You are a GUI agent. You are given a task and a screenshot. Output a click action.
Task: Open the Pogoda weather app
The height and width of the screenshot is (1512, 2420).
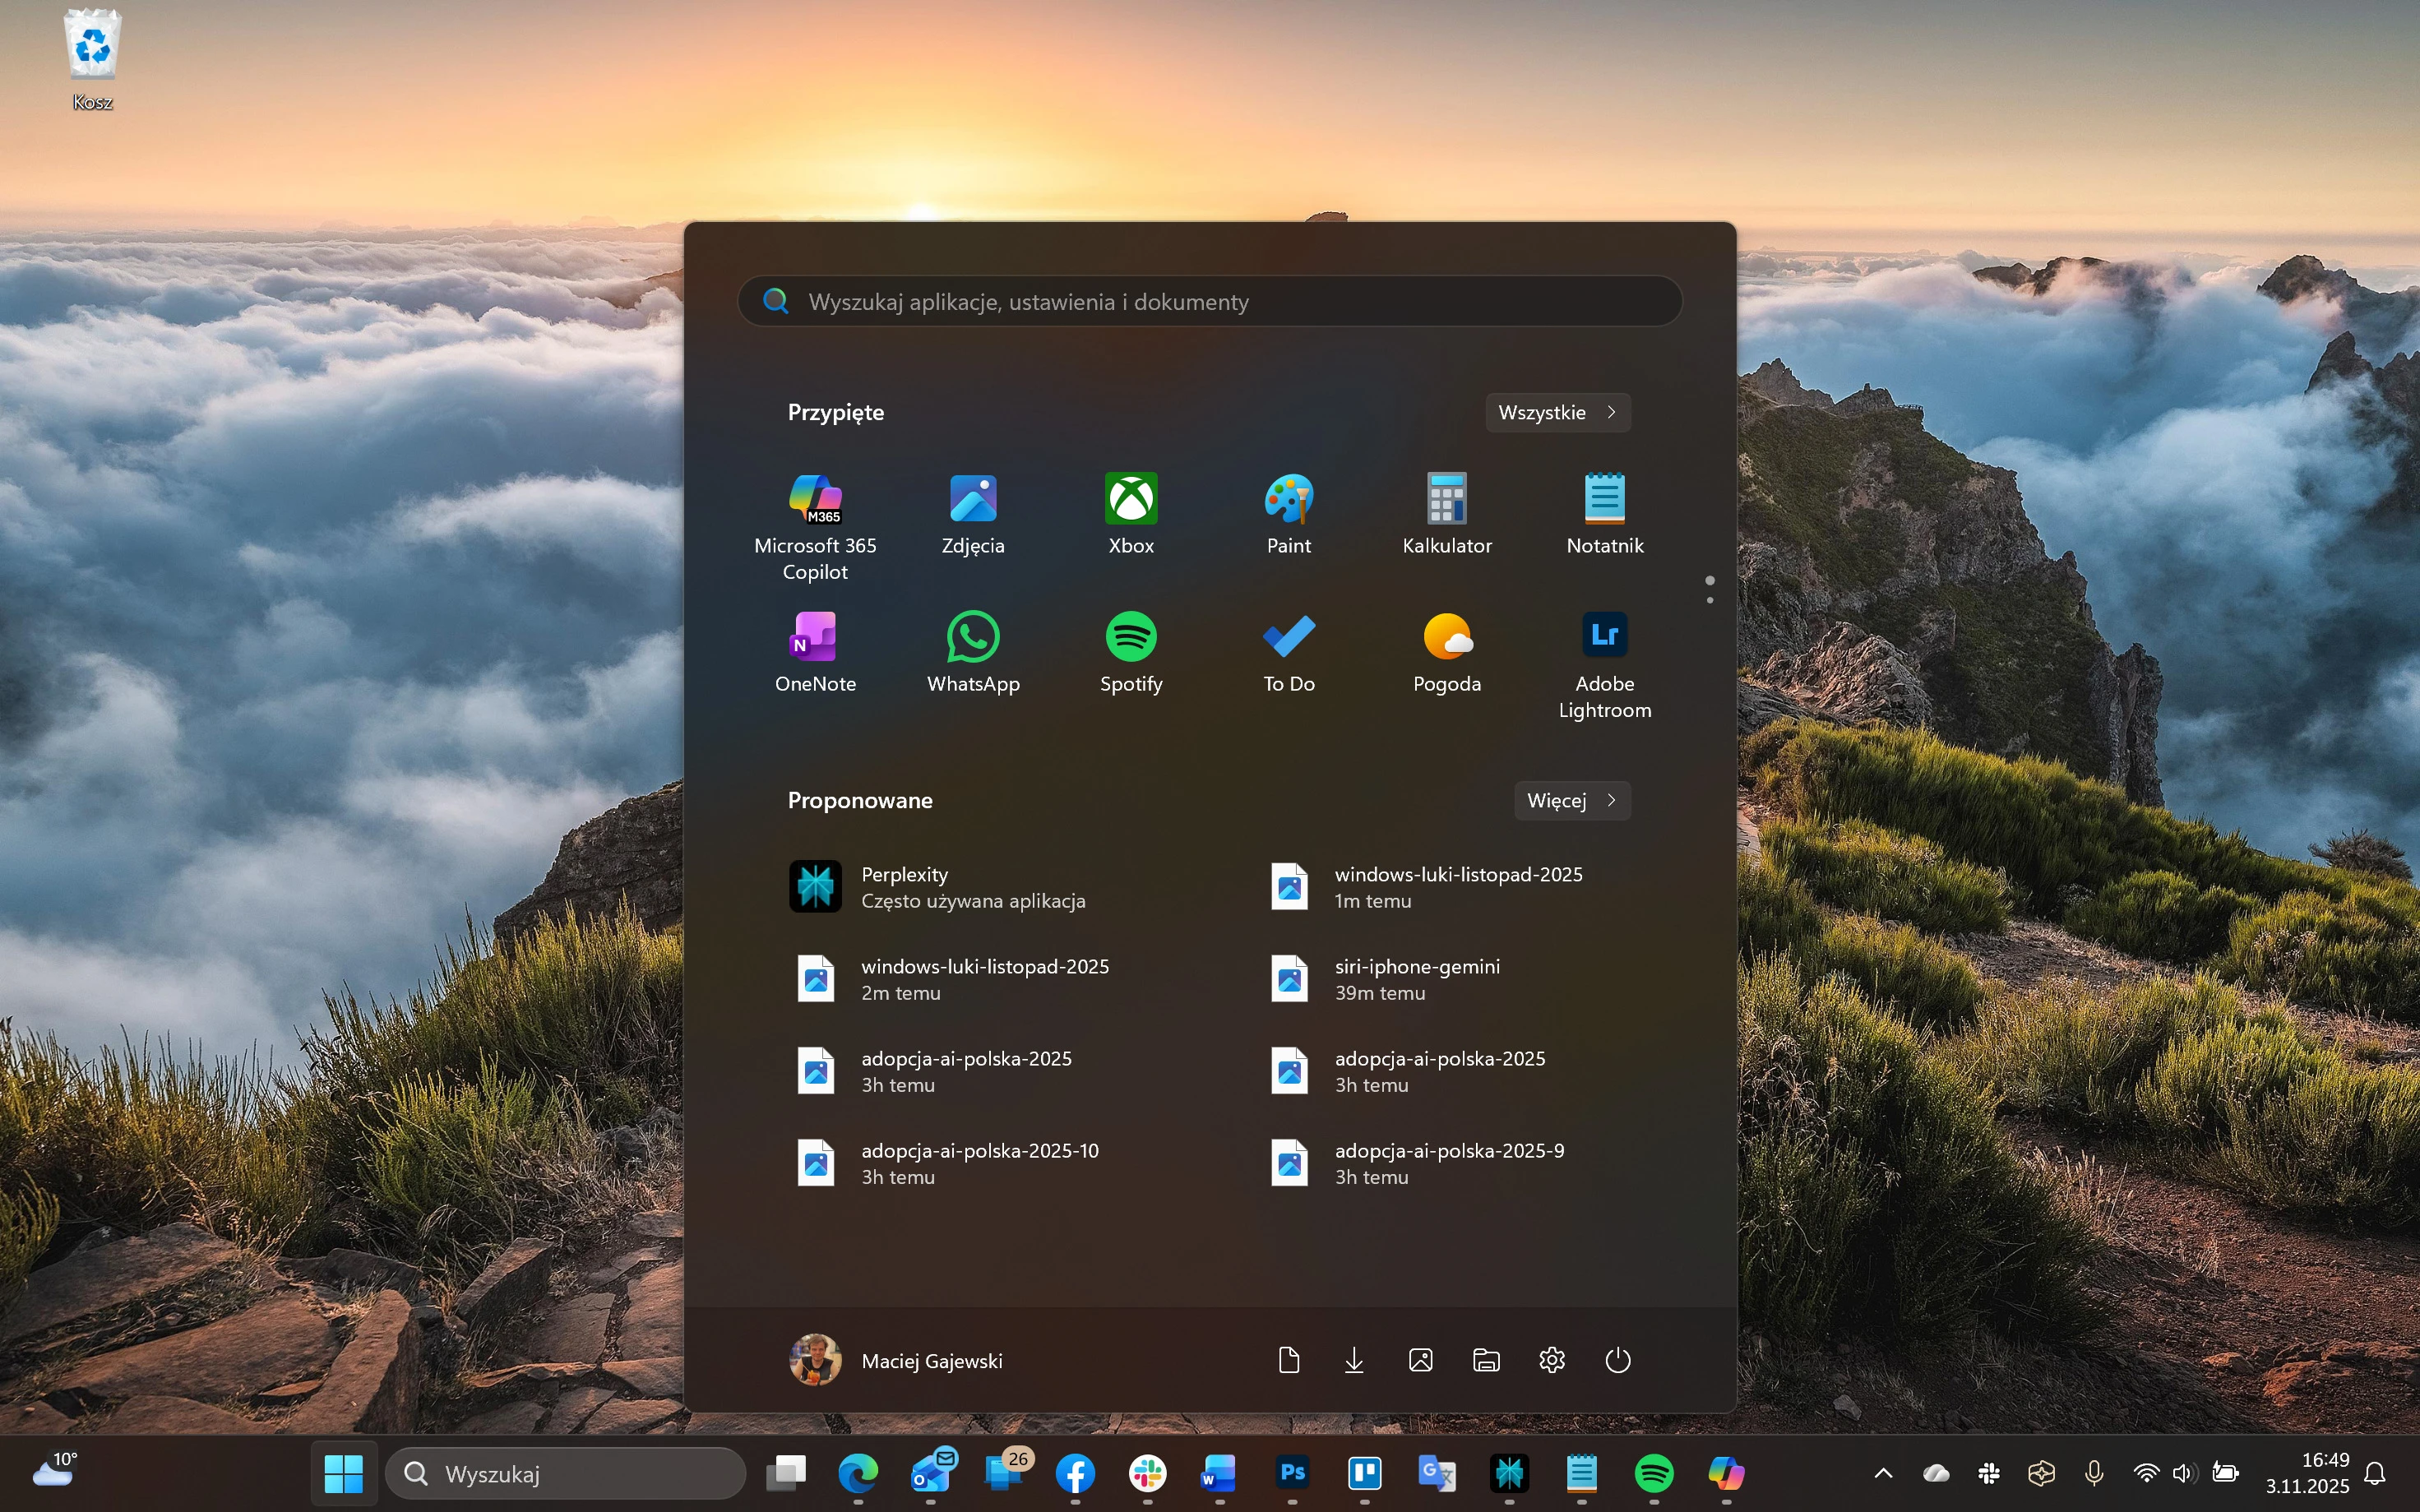pos(1446,638)
